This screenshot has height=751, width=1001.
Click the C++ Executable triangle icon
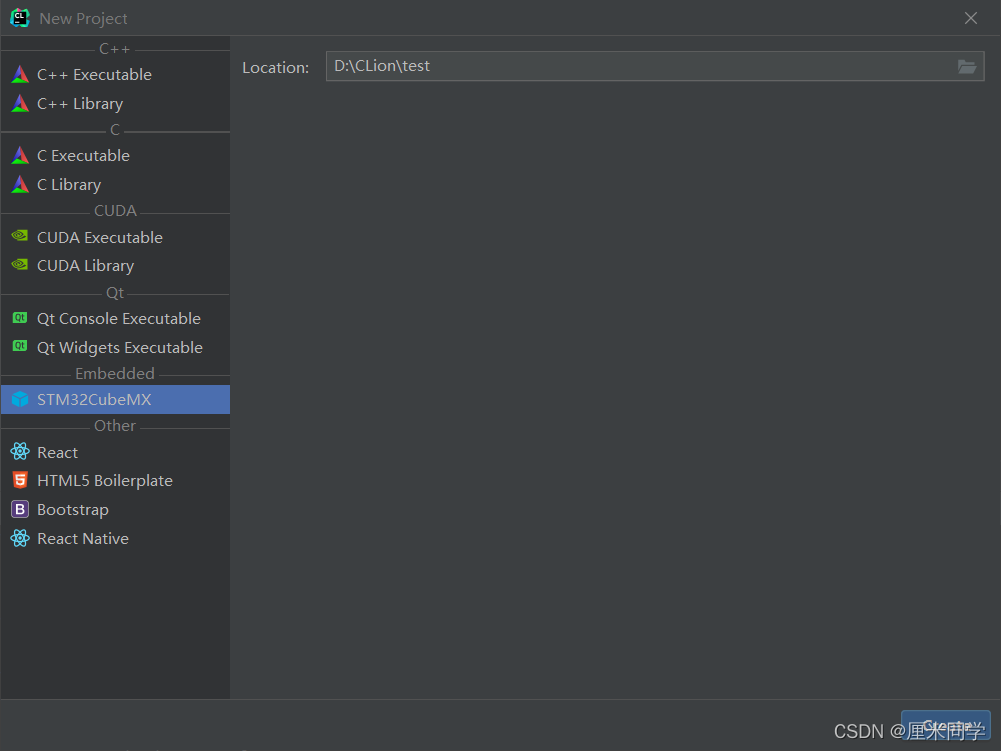(20, 75)
